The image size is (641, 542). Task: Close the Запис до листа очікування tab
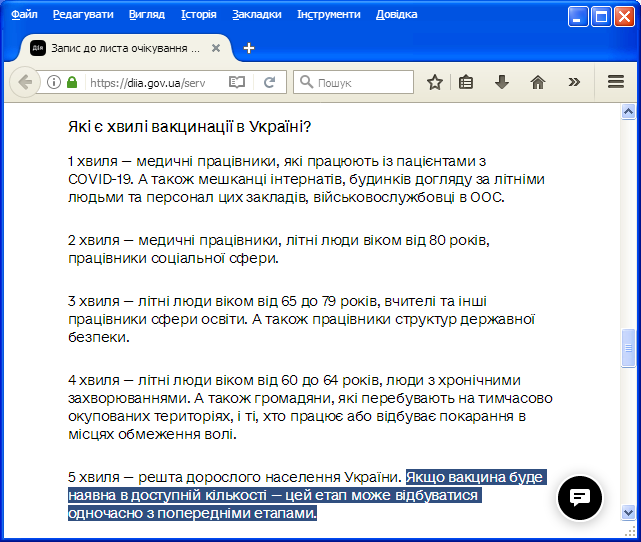pyautogui.click(x=216, y=48)
